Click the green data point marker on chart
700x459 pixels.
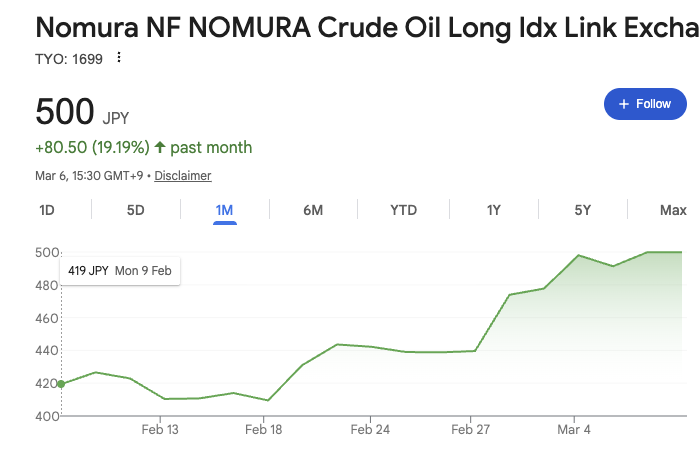point(61,384)
